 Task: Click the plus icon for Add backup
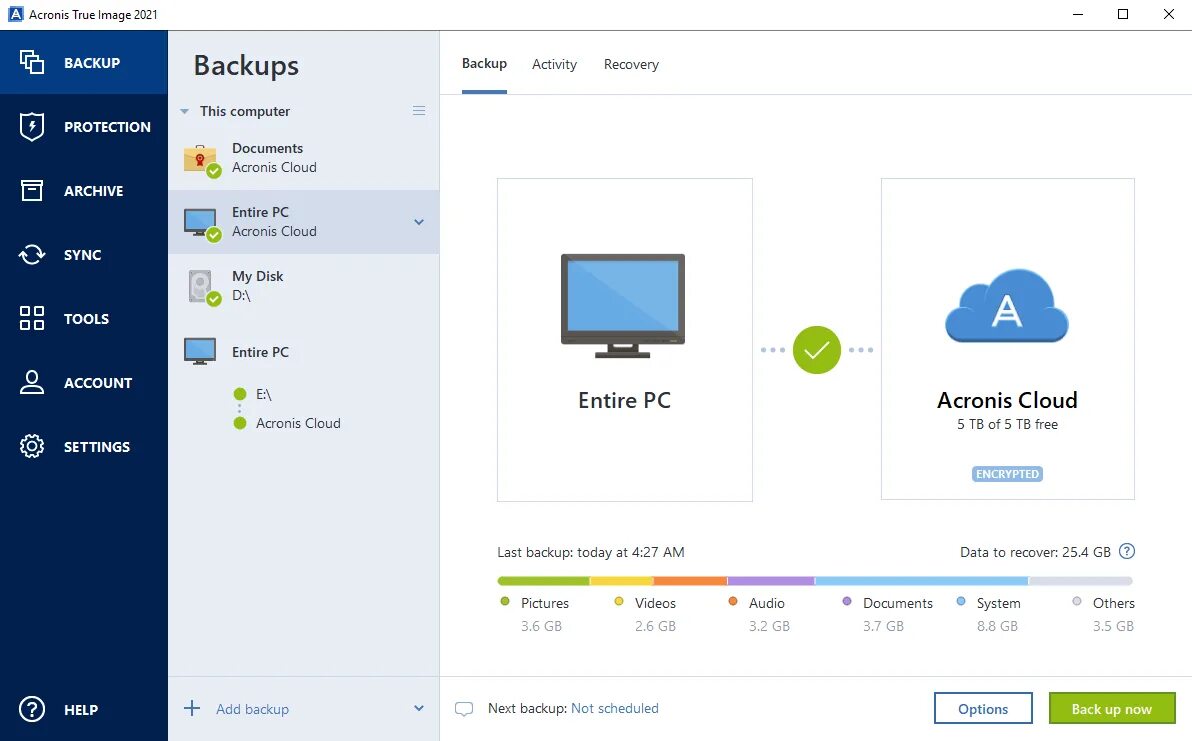click(192, 708)
